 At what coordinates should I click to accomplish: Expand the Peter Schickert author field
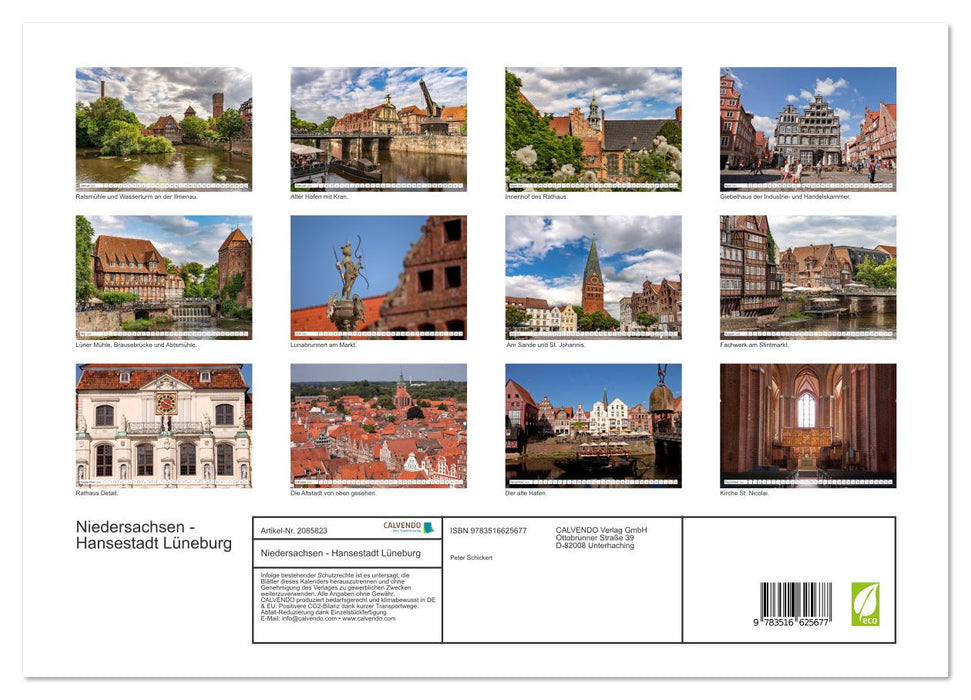472,558
